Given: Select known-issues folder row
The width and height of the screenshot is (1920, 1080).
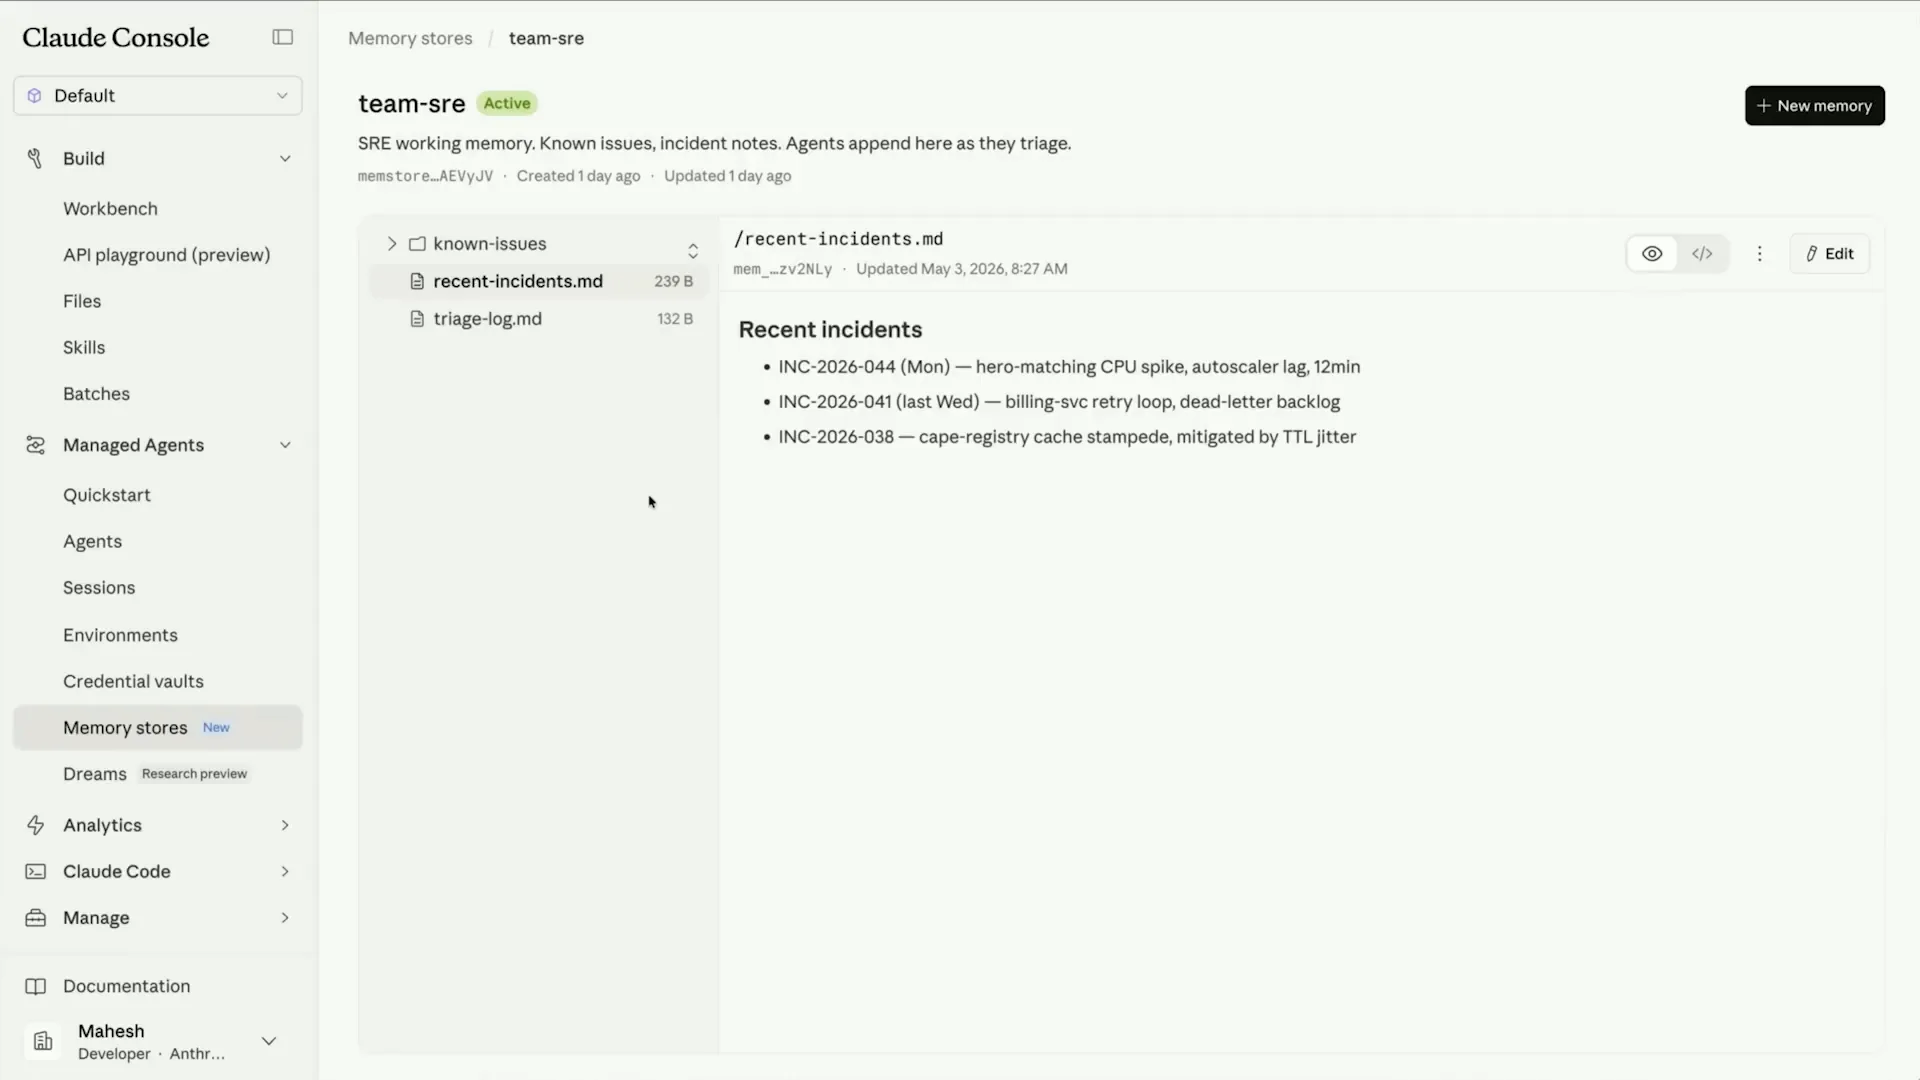Looking at the screenshot, I should point(539,244).
